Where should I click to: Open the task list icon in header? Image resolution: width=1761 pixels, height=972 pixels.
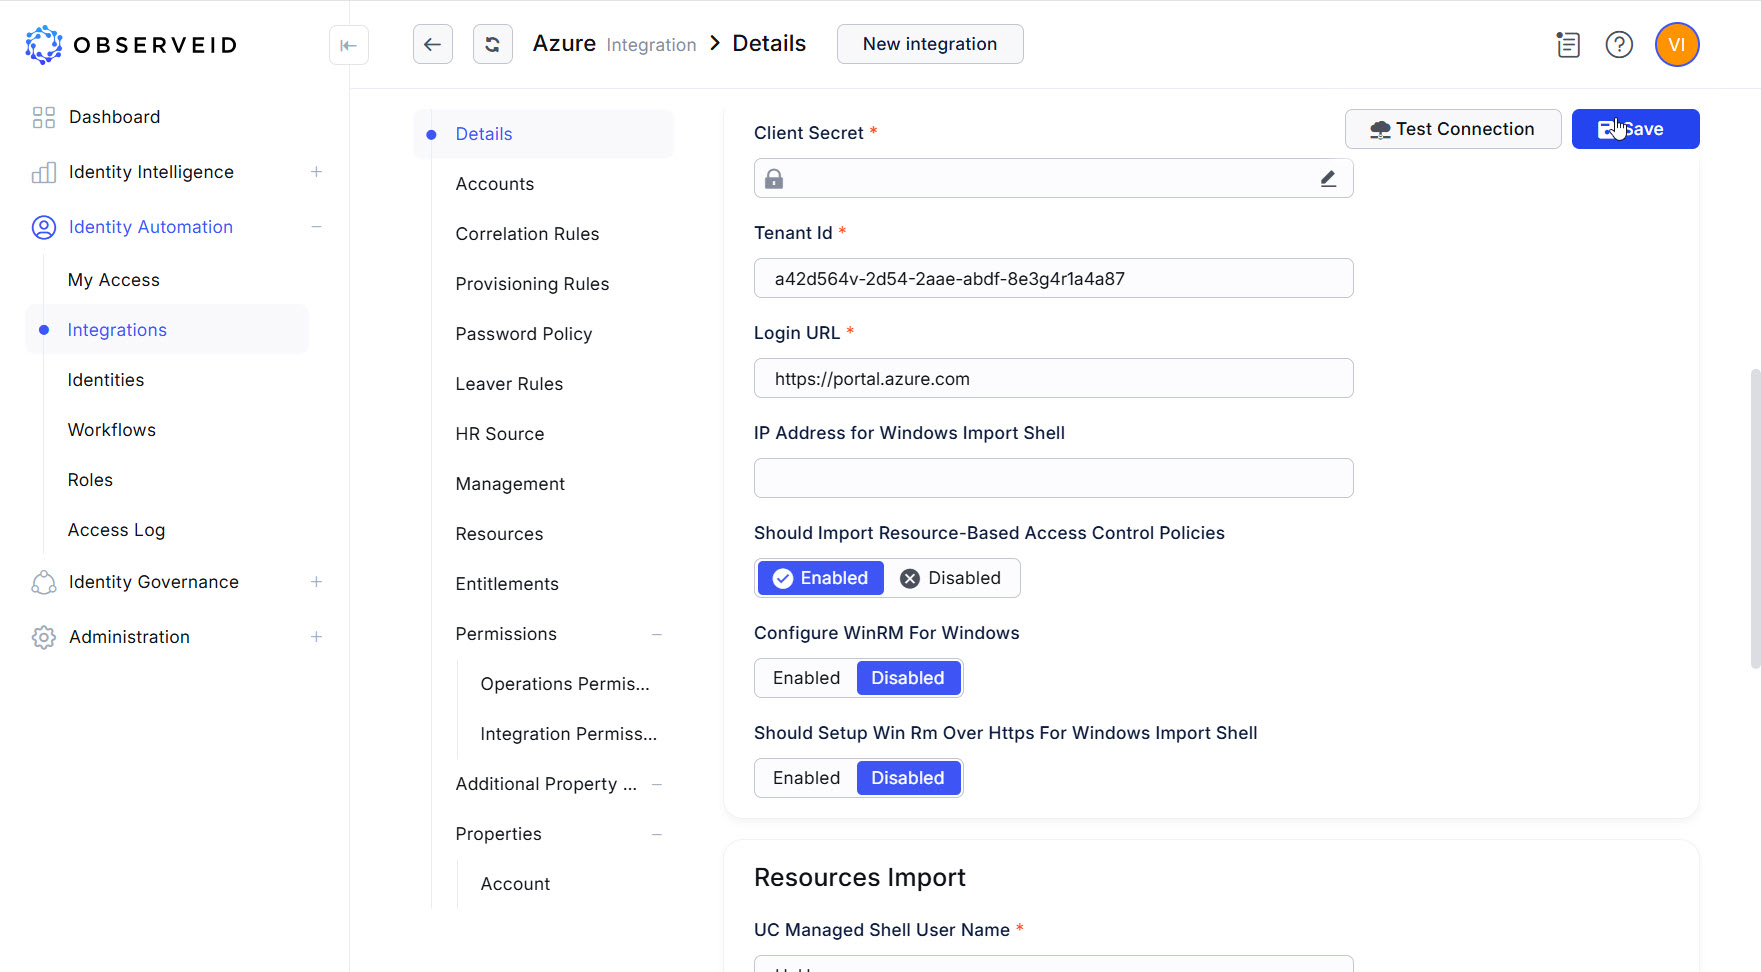tap(1567, 45)
